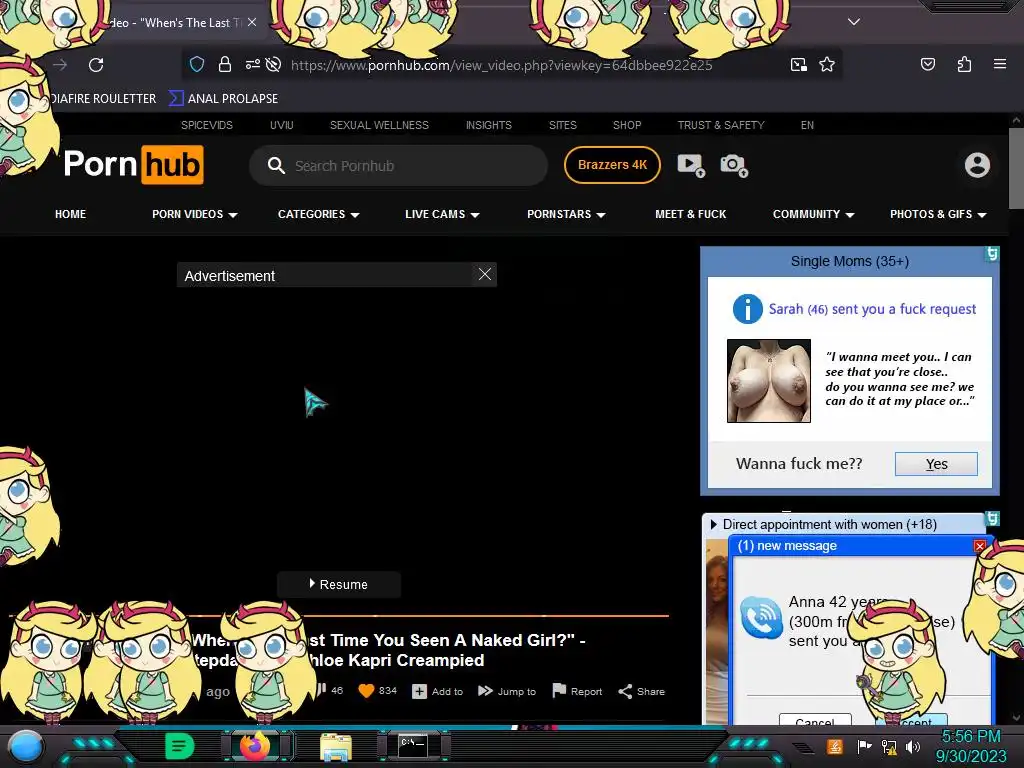Click the picture-in-picture icon in address bar
This screenshot has height=768, width=1024.
(x=799, y=64)
